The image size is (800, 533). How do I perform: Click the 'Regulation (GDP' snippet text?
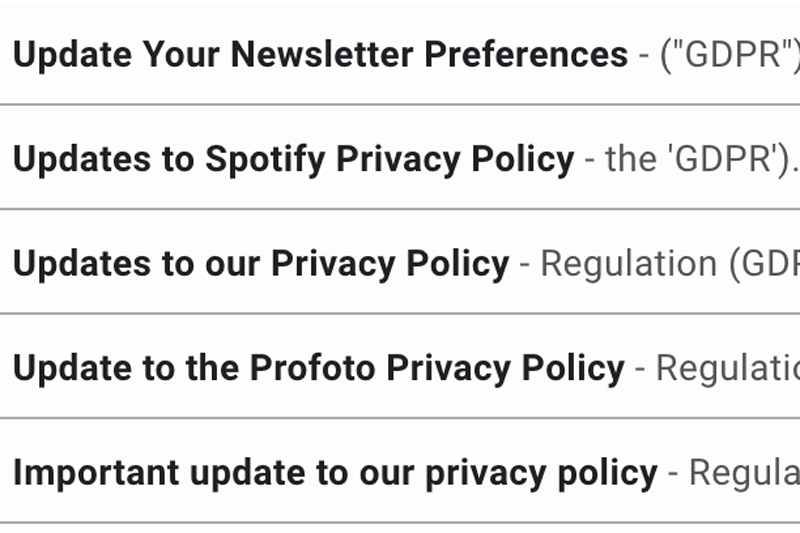[670, 263]
